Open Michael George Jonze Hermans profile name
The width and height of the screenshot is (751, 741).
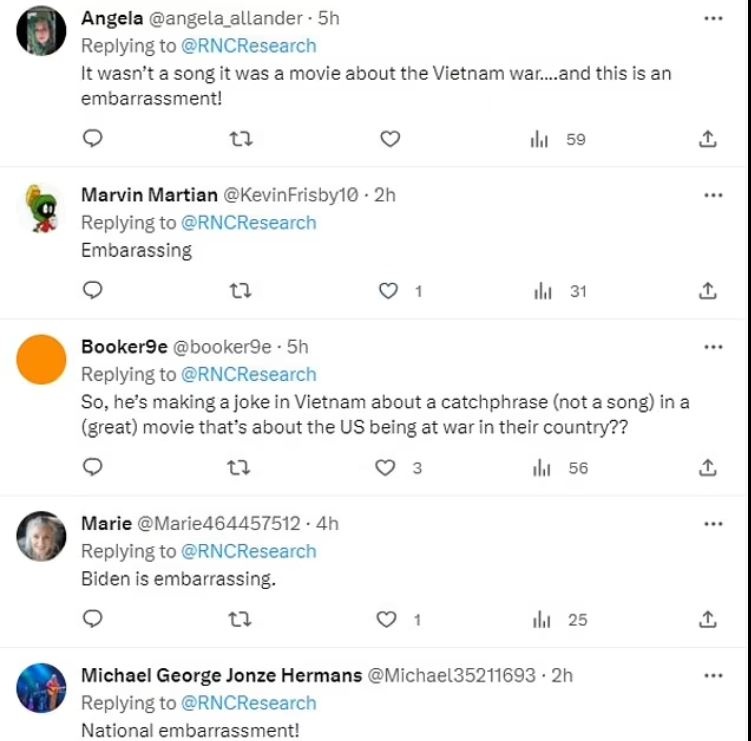tap(221, 676)
